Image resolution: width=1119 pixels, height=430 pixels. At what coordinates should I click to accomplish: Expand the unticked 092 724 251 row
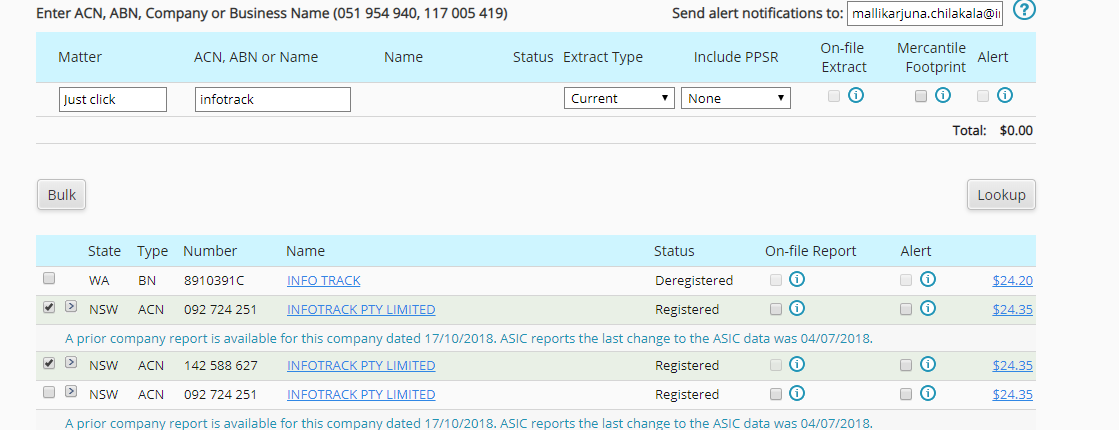tap(71, 391)
